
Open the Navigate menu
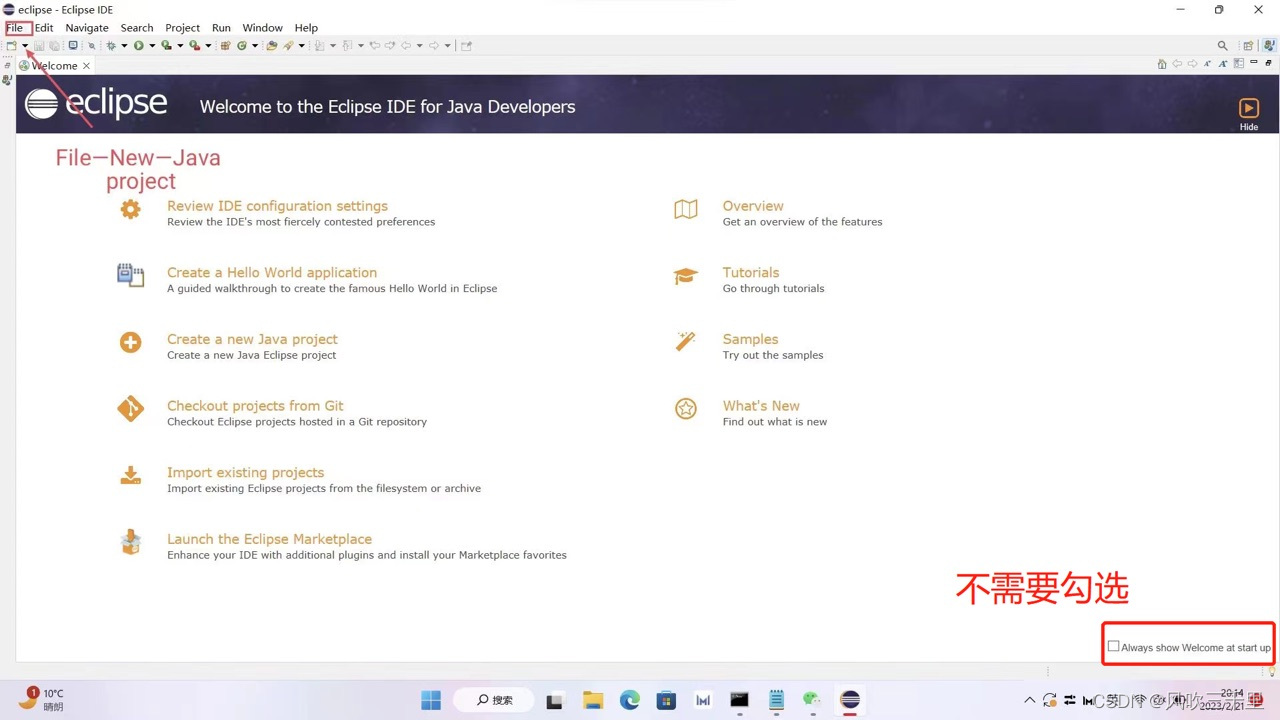pyautogui.click(x=87, y=28)
